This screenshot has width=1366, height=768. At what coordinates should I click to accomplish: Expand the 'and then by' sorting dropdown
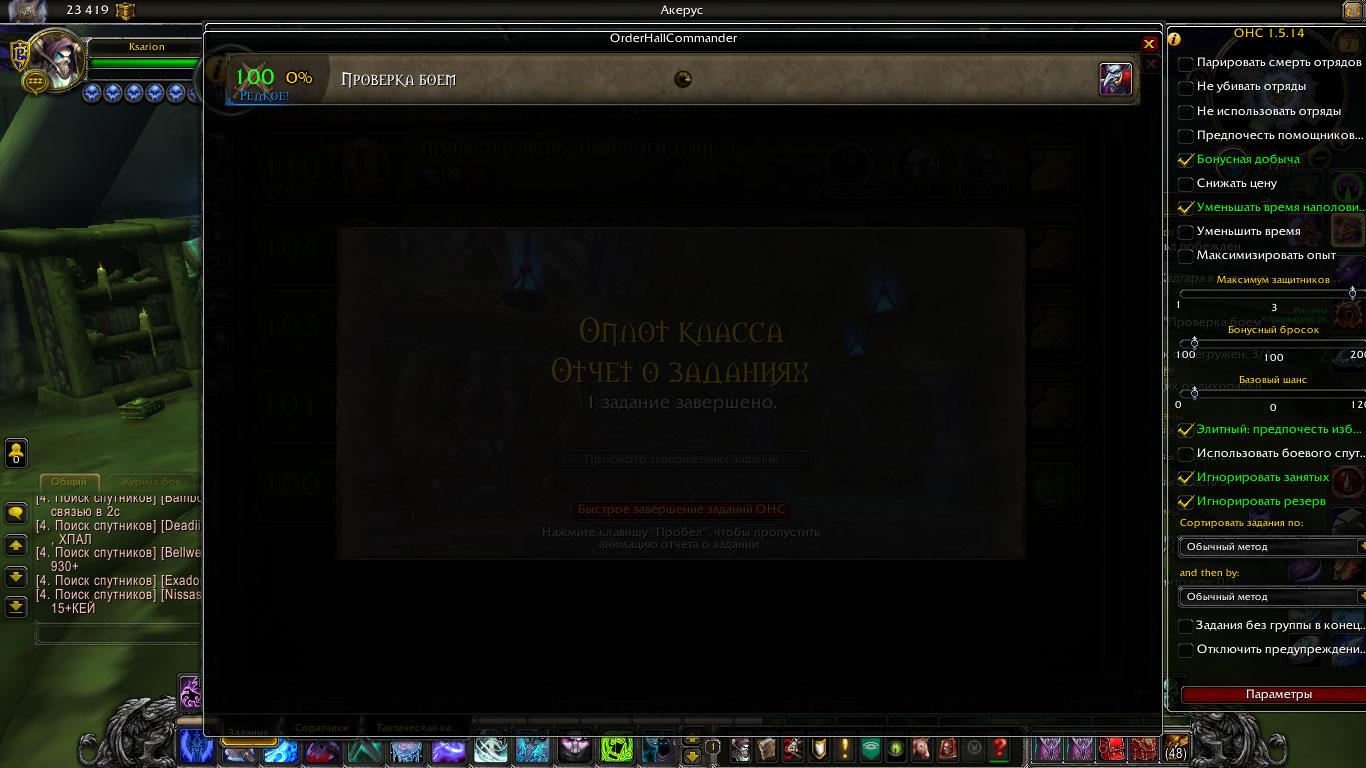pyautogui.click(x=1272, y=597)
